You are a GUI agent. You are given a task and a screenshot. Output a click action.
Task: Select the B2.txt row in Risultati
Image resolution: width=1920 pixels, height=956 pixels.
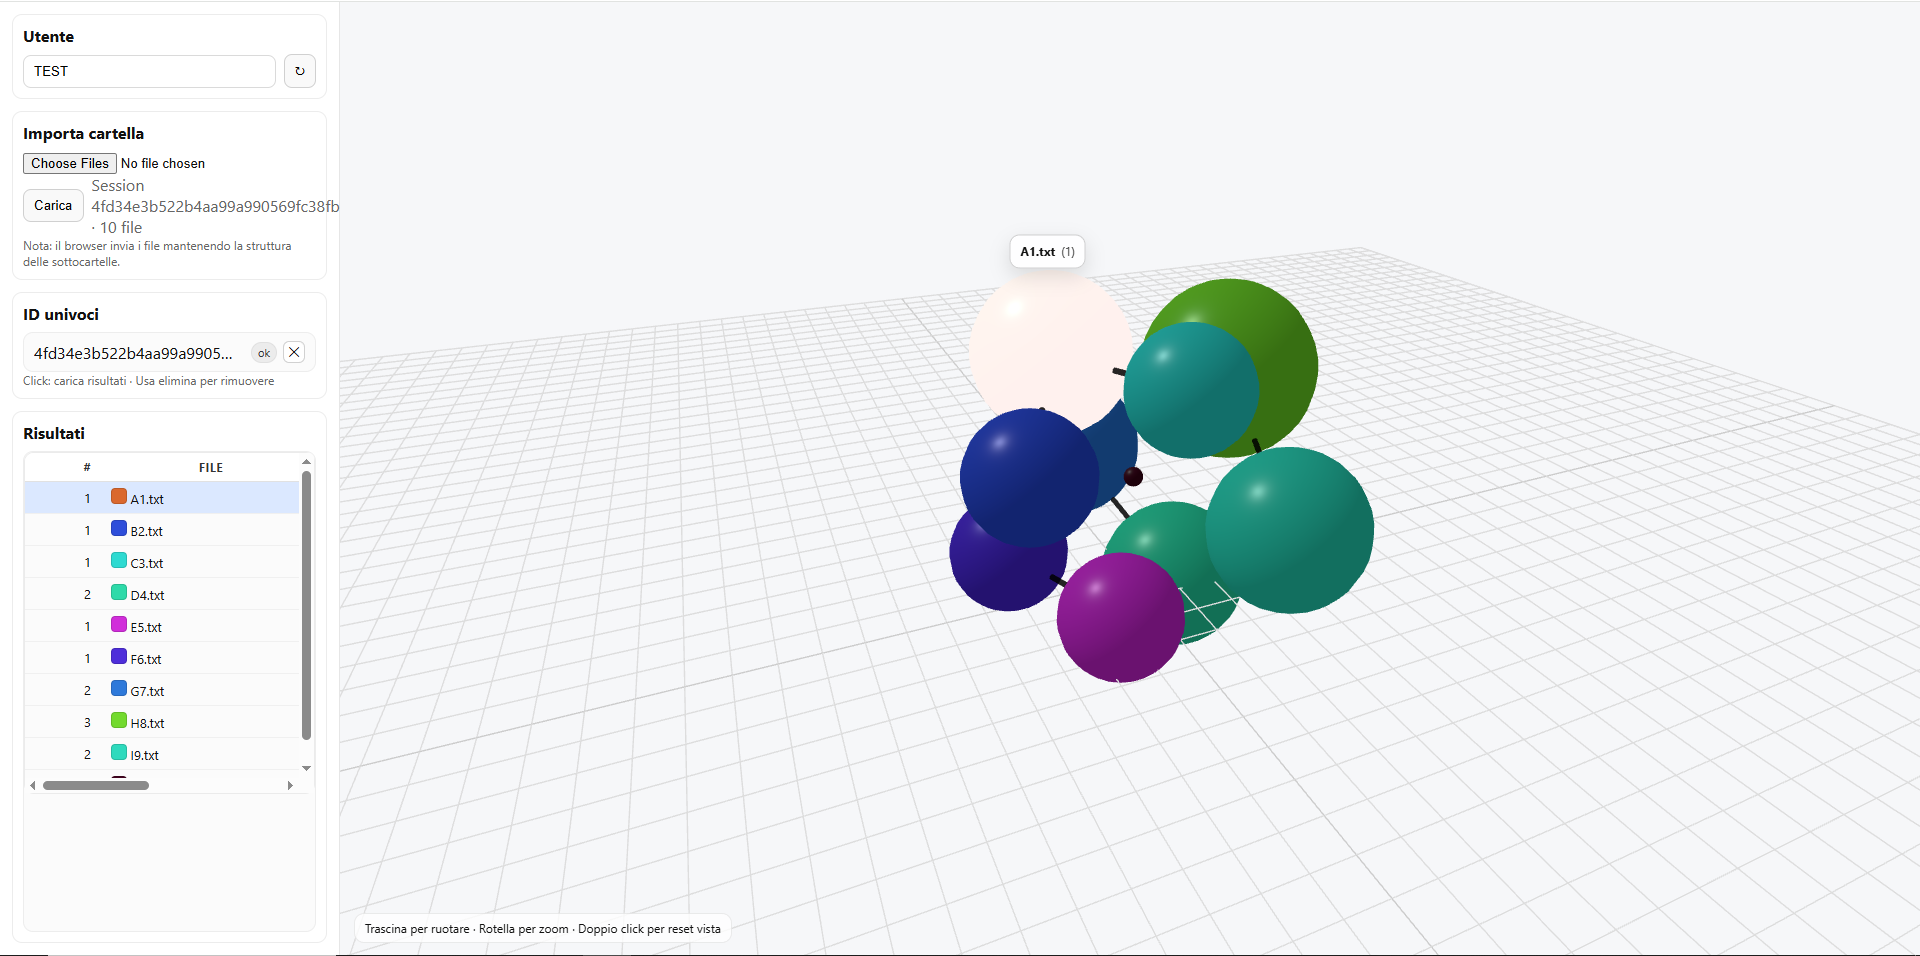(x=162, y=531)
